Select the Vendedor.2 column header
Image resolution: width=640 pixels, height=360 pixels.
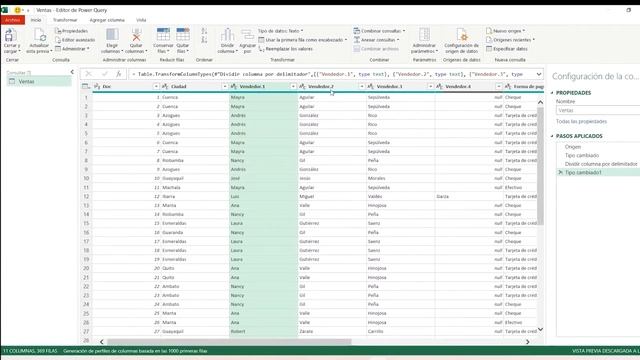point(321,87)
